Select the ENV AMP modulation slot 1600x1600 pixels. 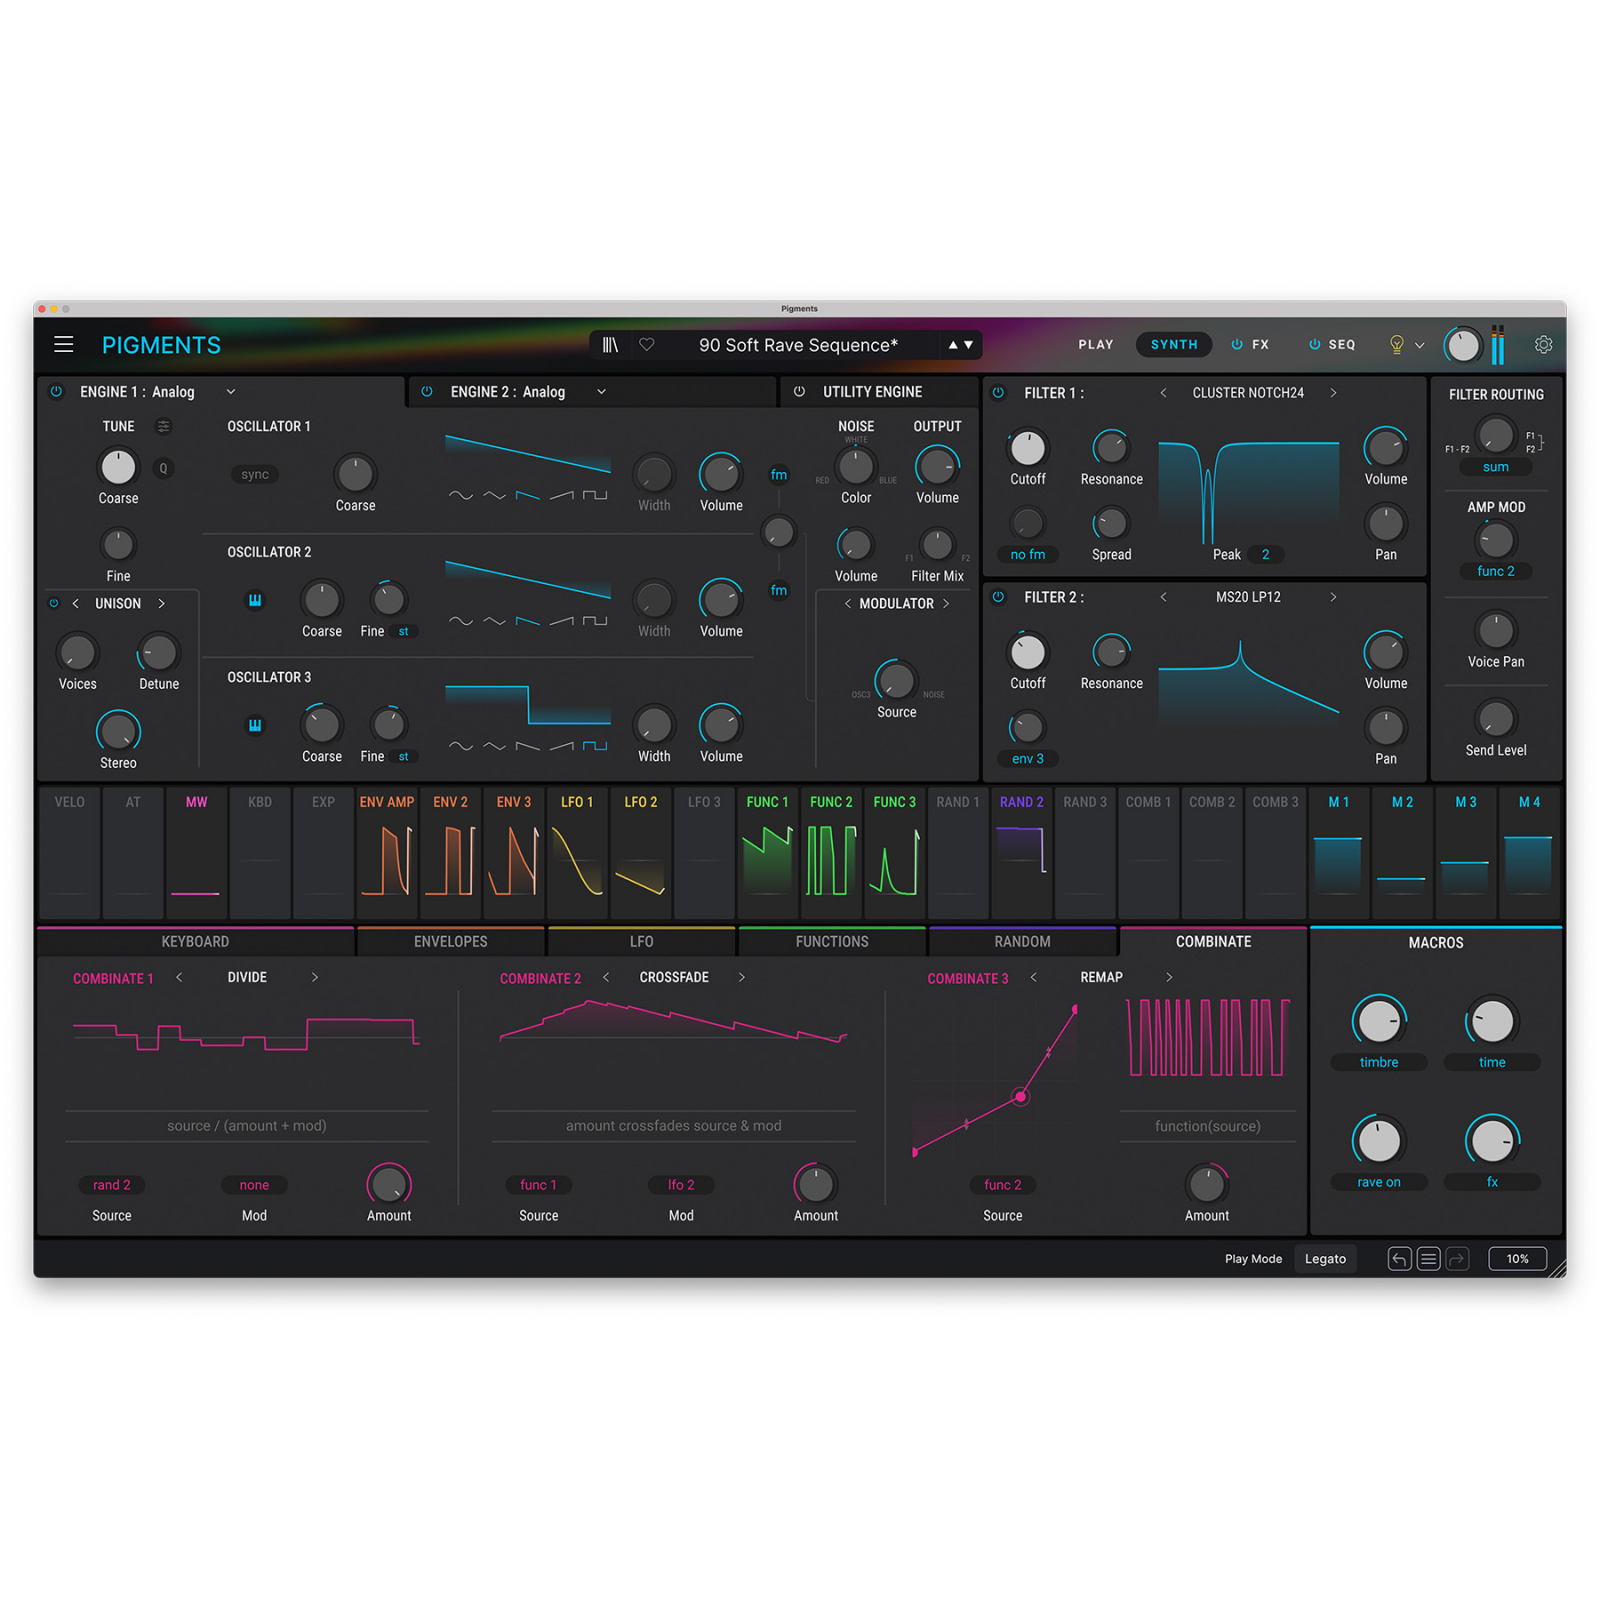(387, 853)
